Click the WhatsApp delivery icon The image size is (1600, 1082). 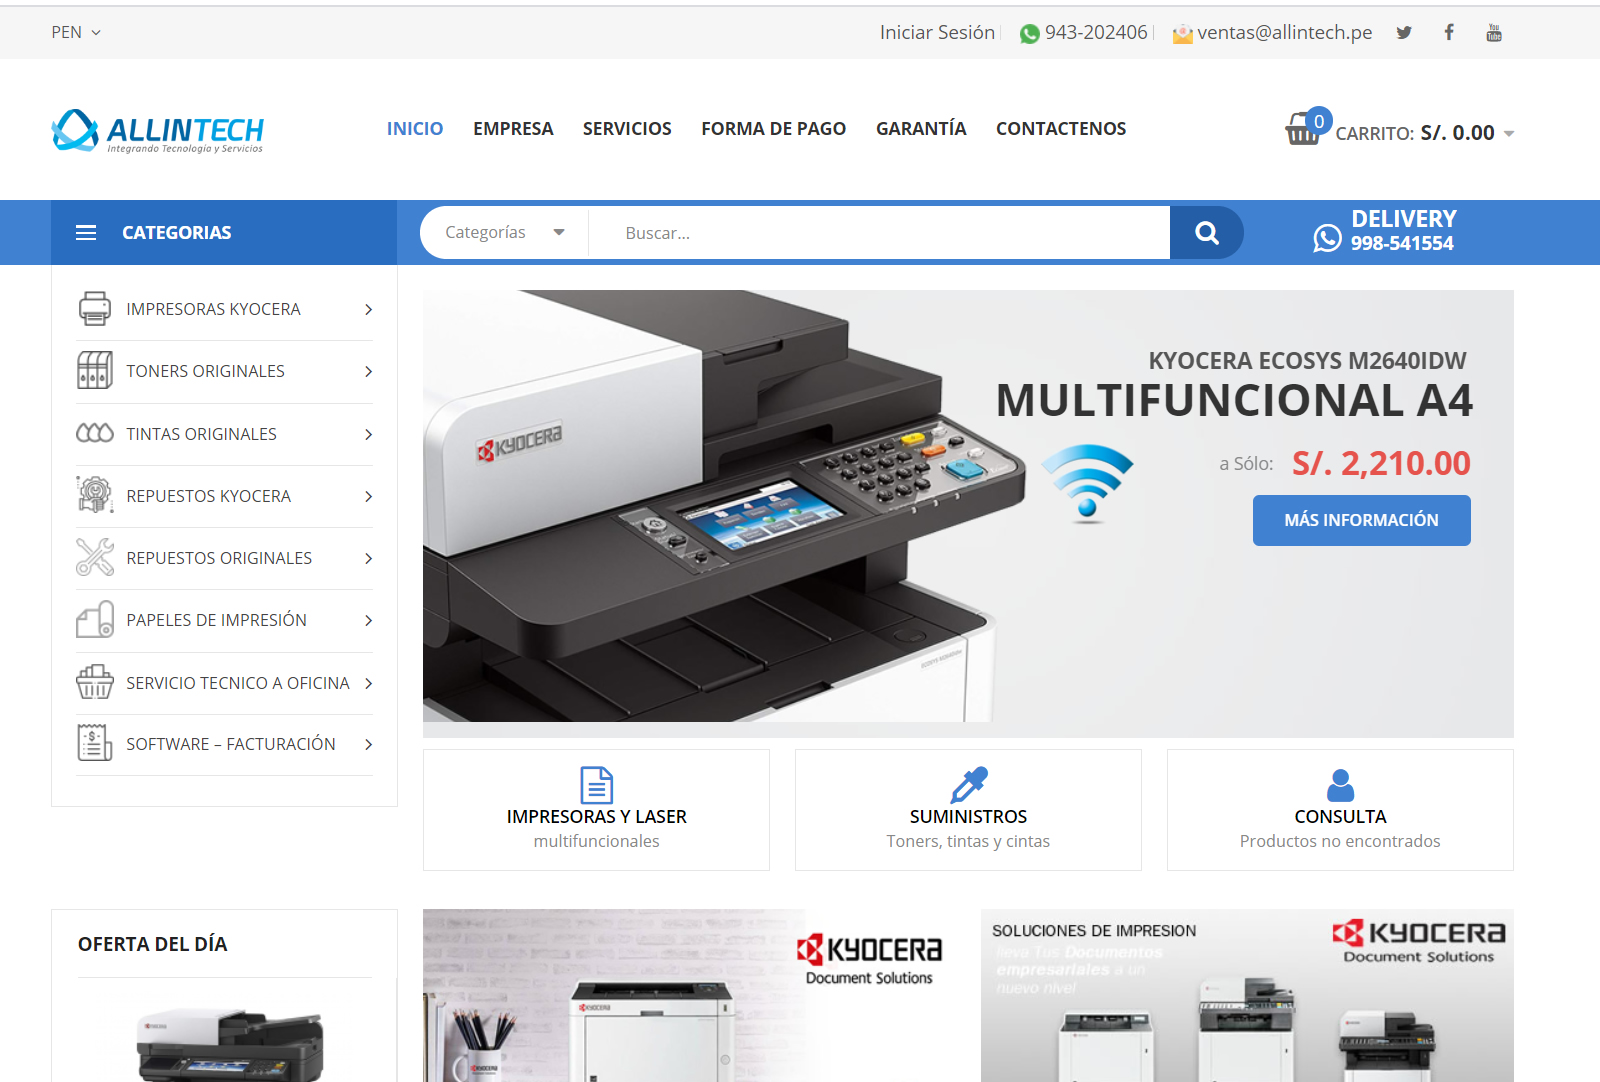pos(1327,238)
